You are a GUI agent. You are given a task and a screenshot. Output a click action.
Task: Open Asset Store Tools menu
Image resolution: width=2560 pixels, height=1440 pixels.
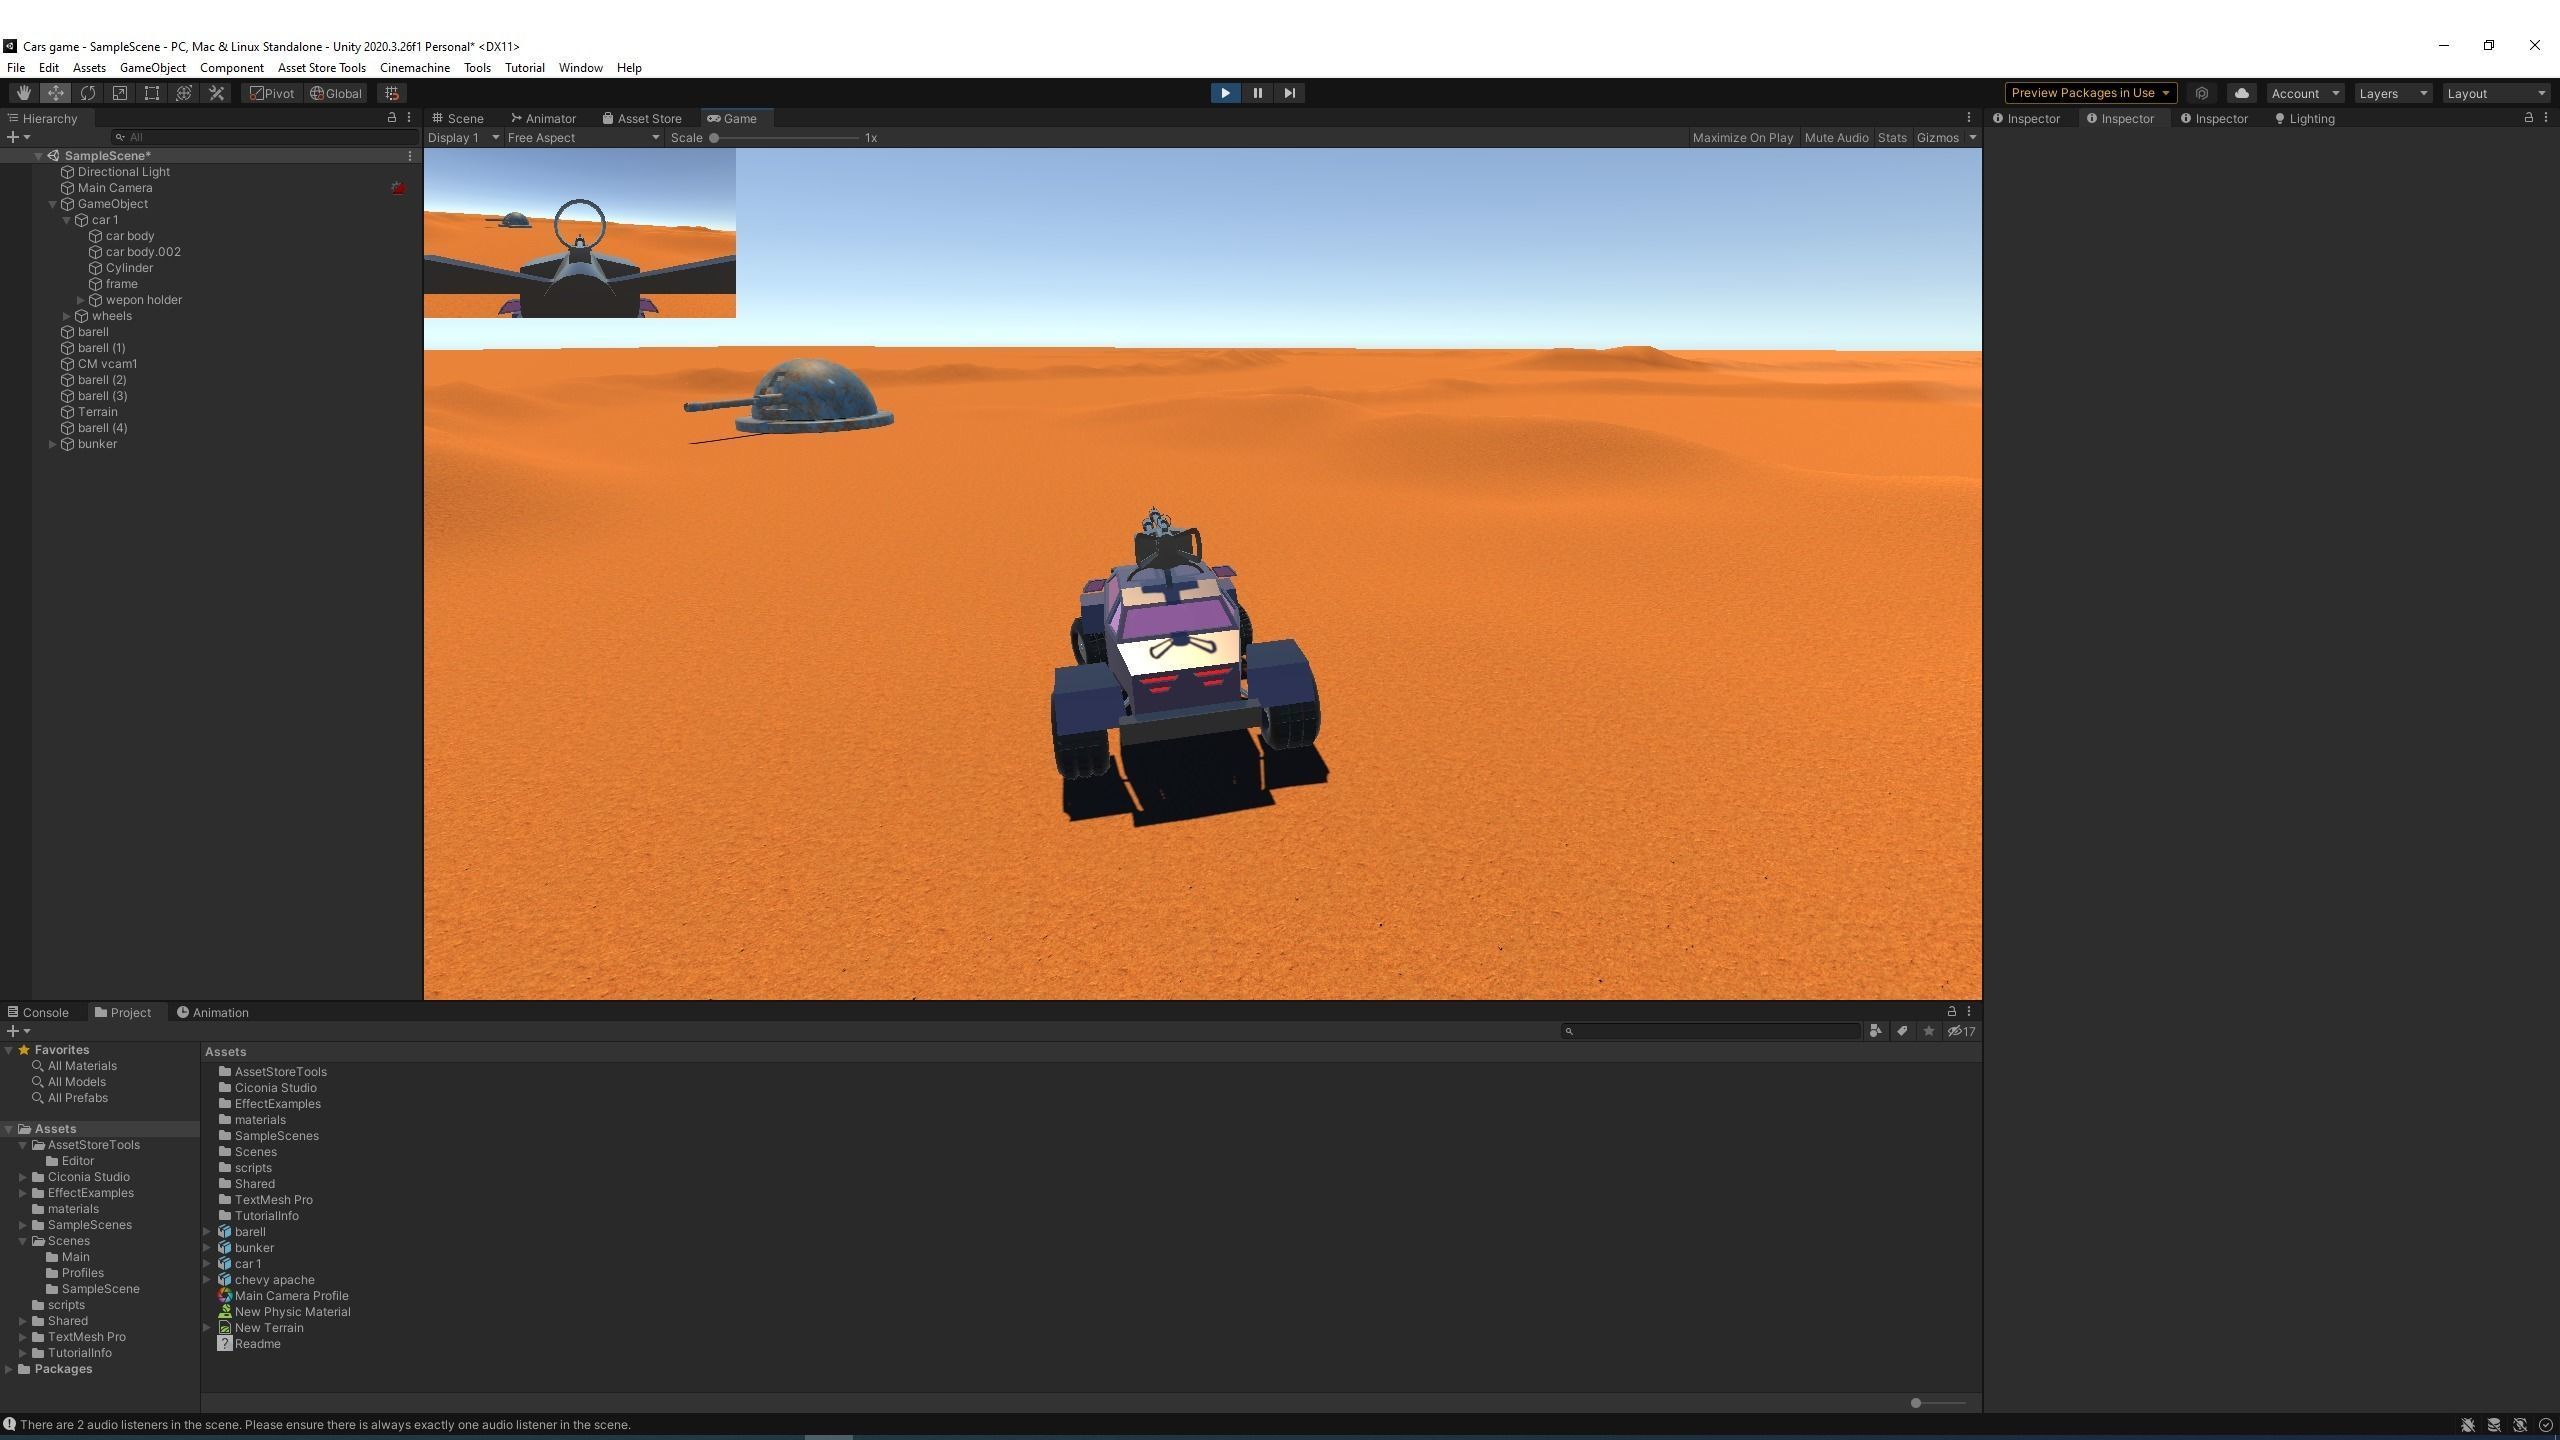[x=322, y=68]
